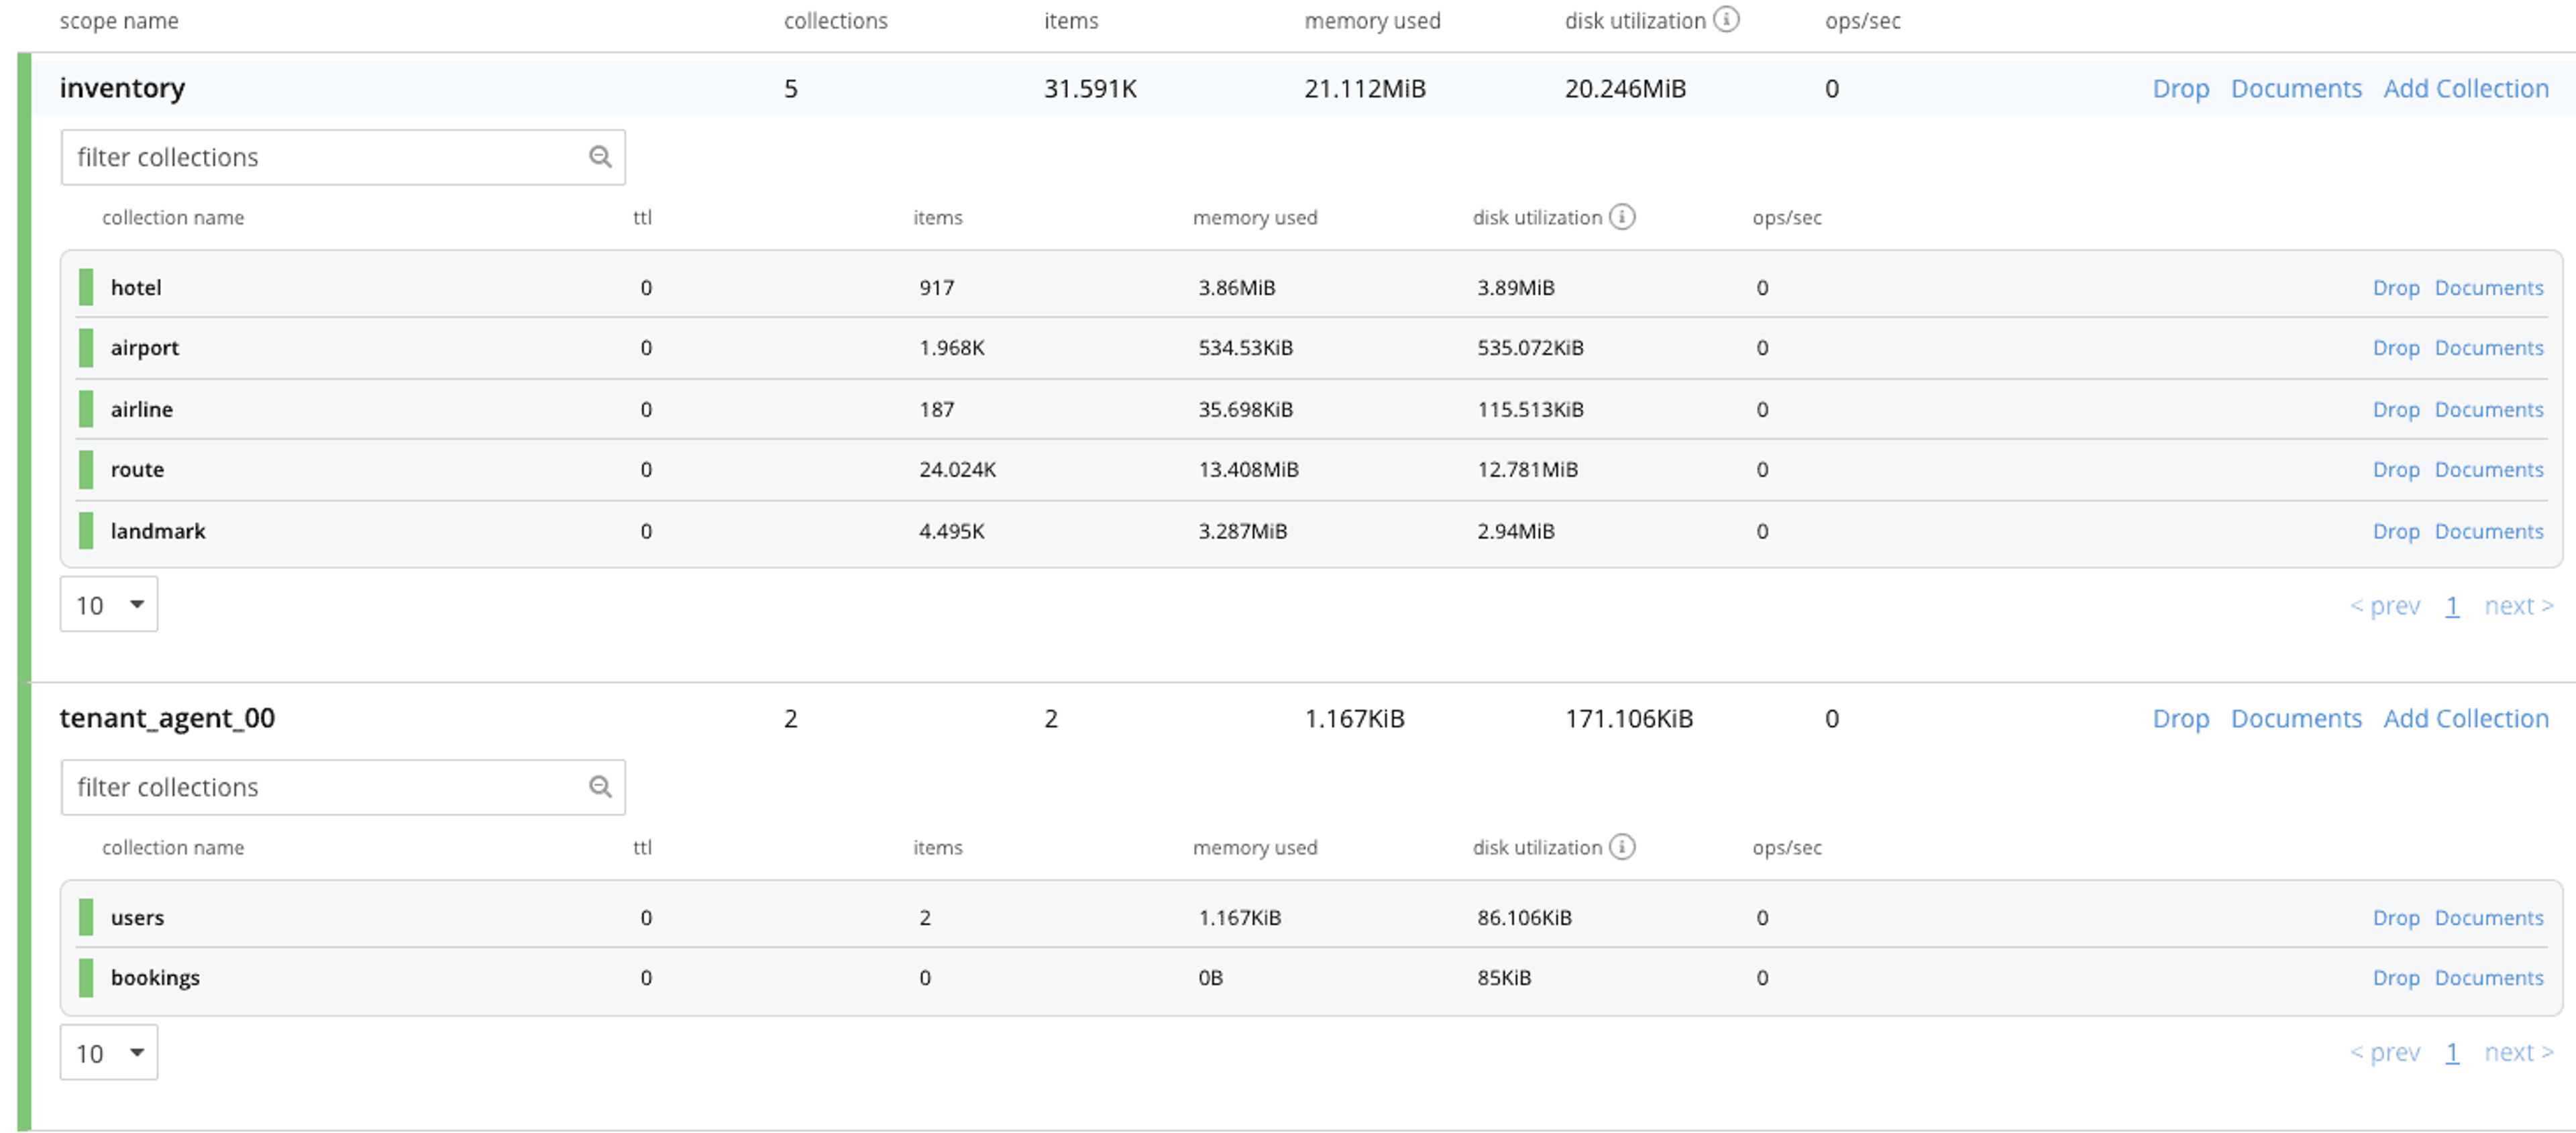Click the 24.024K items value for route

tap(957, 470)
